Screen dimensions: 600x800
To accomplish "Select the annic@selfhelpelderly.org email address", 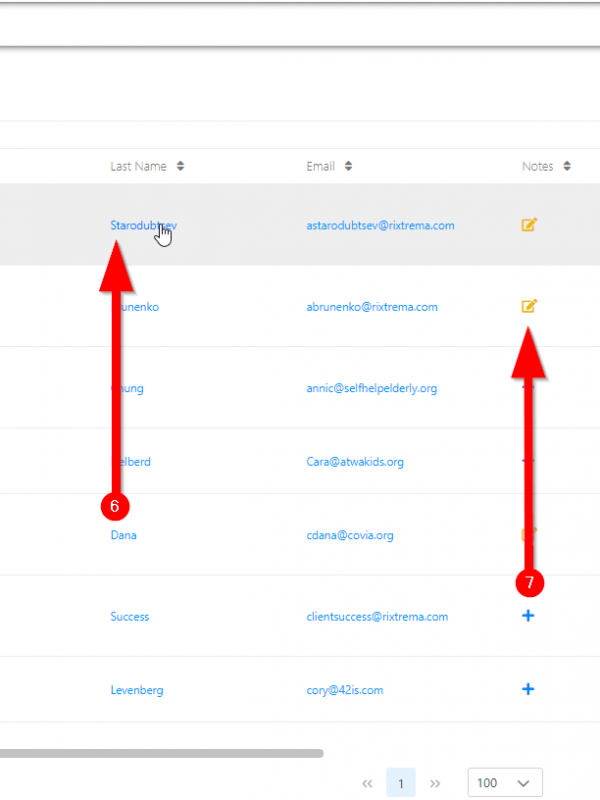I will tap(371, 389).
